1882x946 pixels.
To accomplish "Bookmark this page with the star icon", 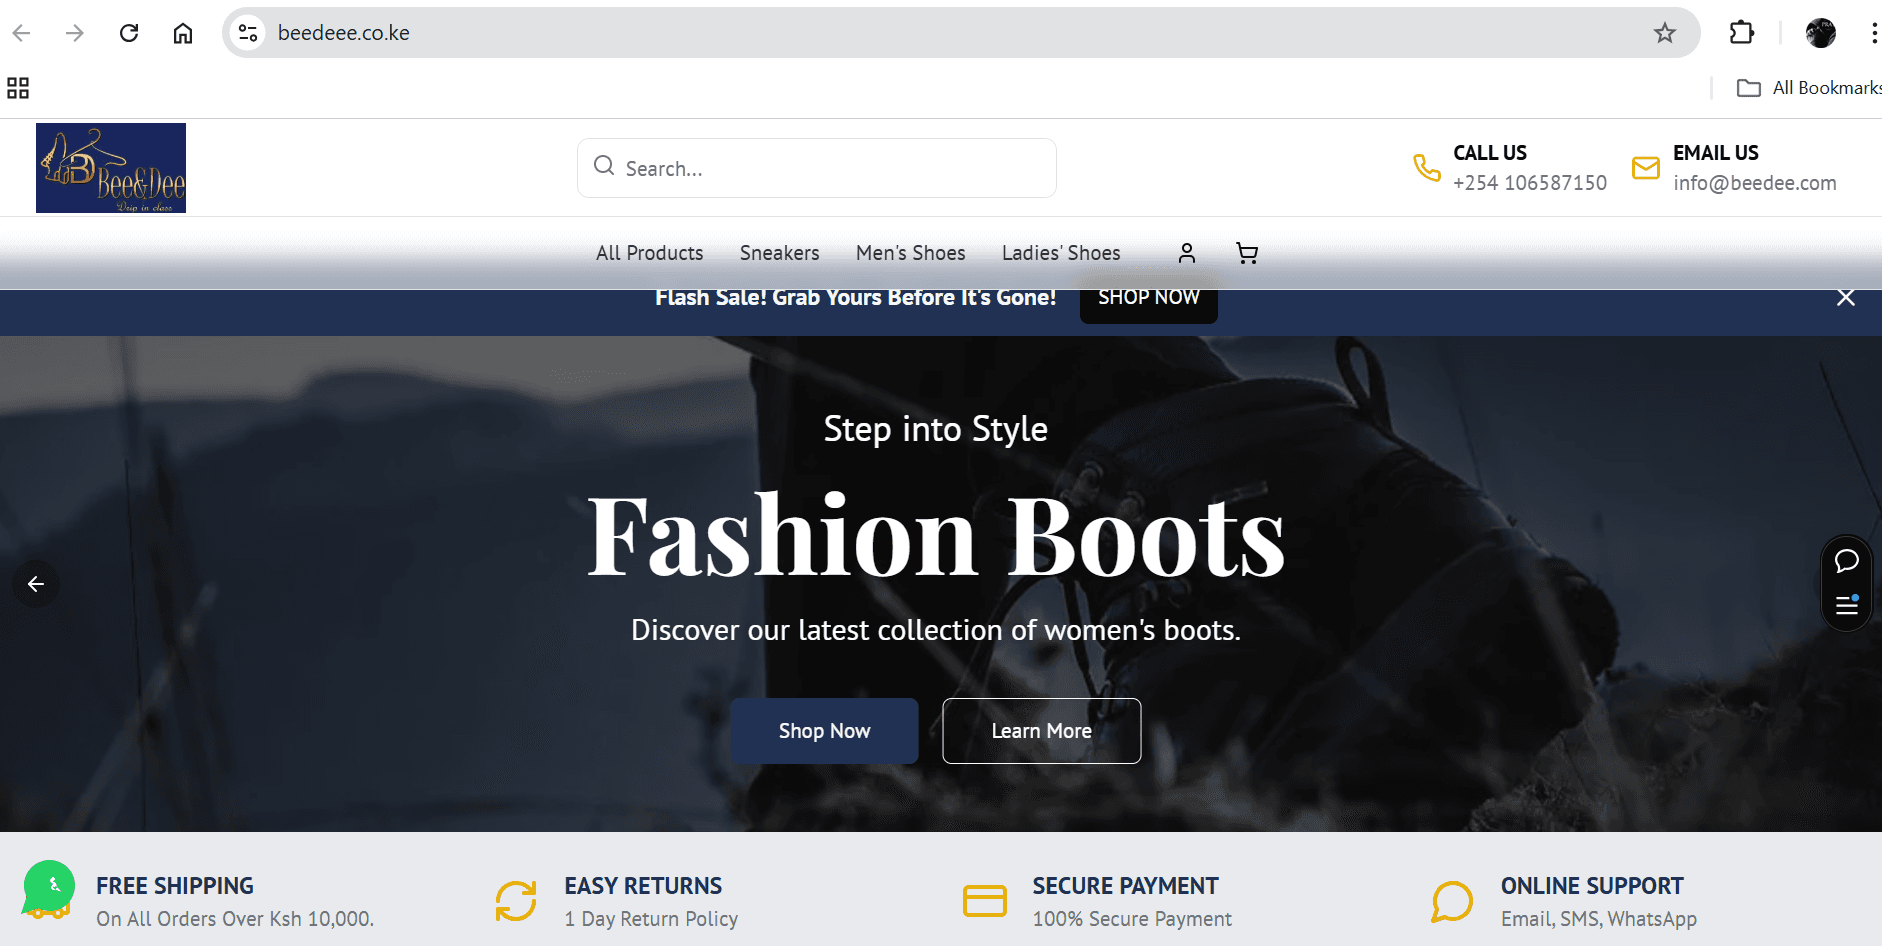I will [1664, 33].
